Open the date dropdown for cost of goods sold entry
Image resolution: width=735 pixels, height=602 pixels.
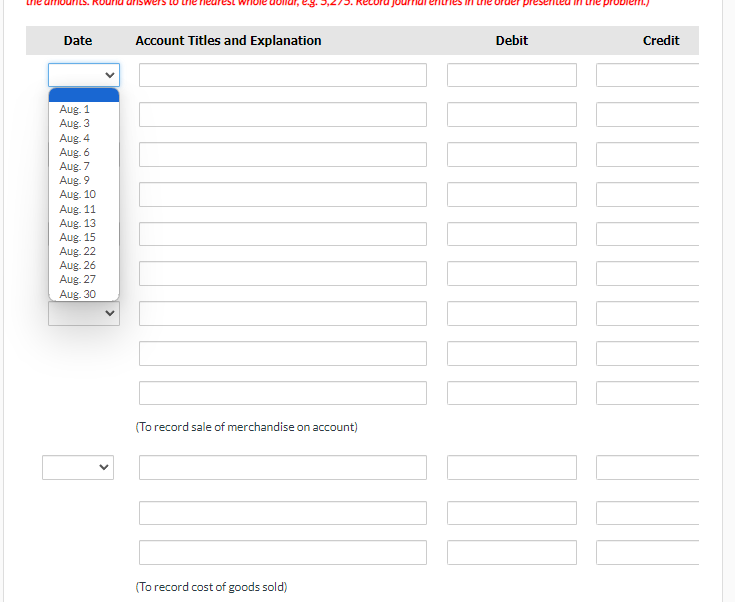point(78,467)
